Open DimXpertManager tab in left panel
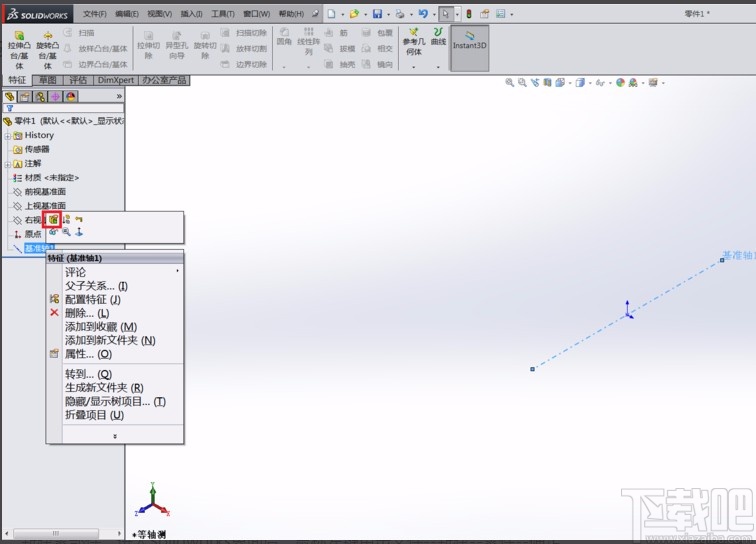 (x=55, y=96)
